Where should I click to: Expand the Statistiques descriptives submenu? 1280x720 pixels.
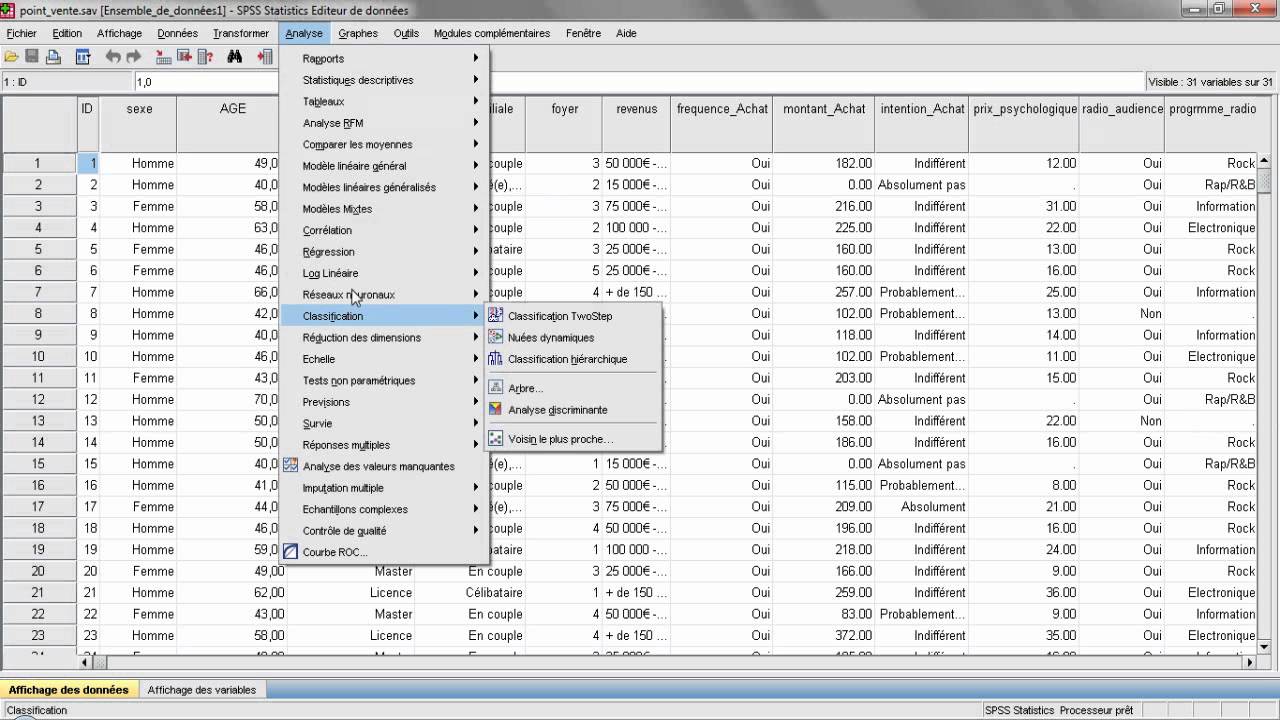[383, 80]
